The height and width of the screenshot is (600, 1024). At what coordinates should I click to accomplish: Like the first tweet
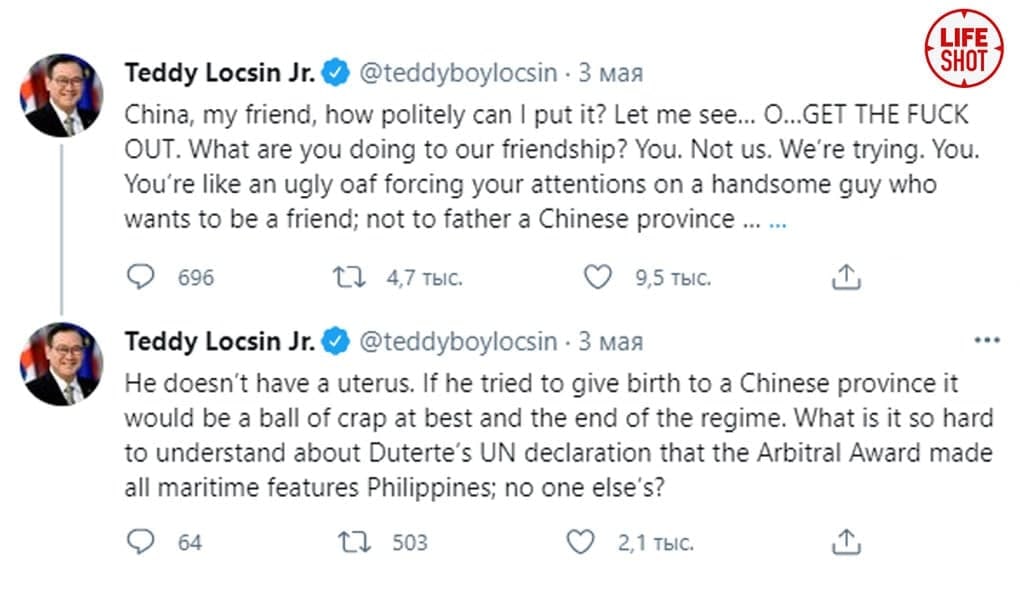coord(597,276)
